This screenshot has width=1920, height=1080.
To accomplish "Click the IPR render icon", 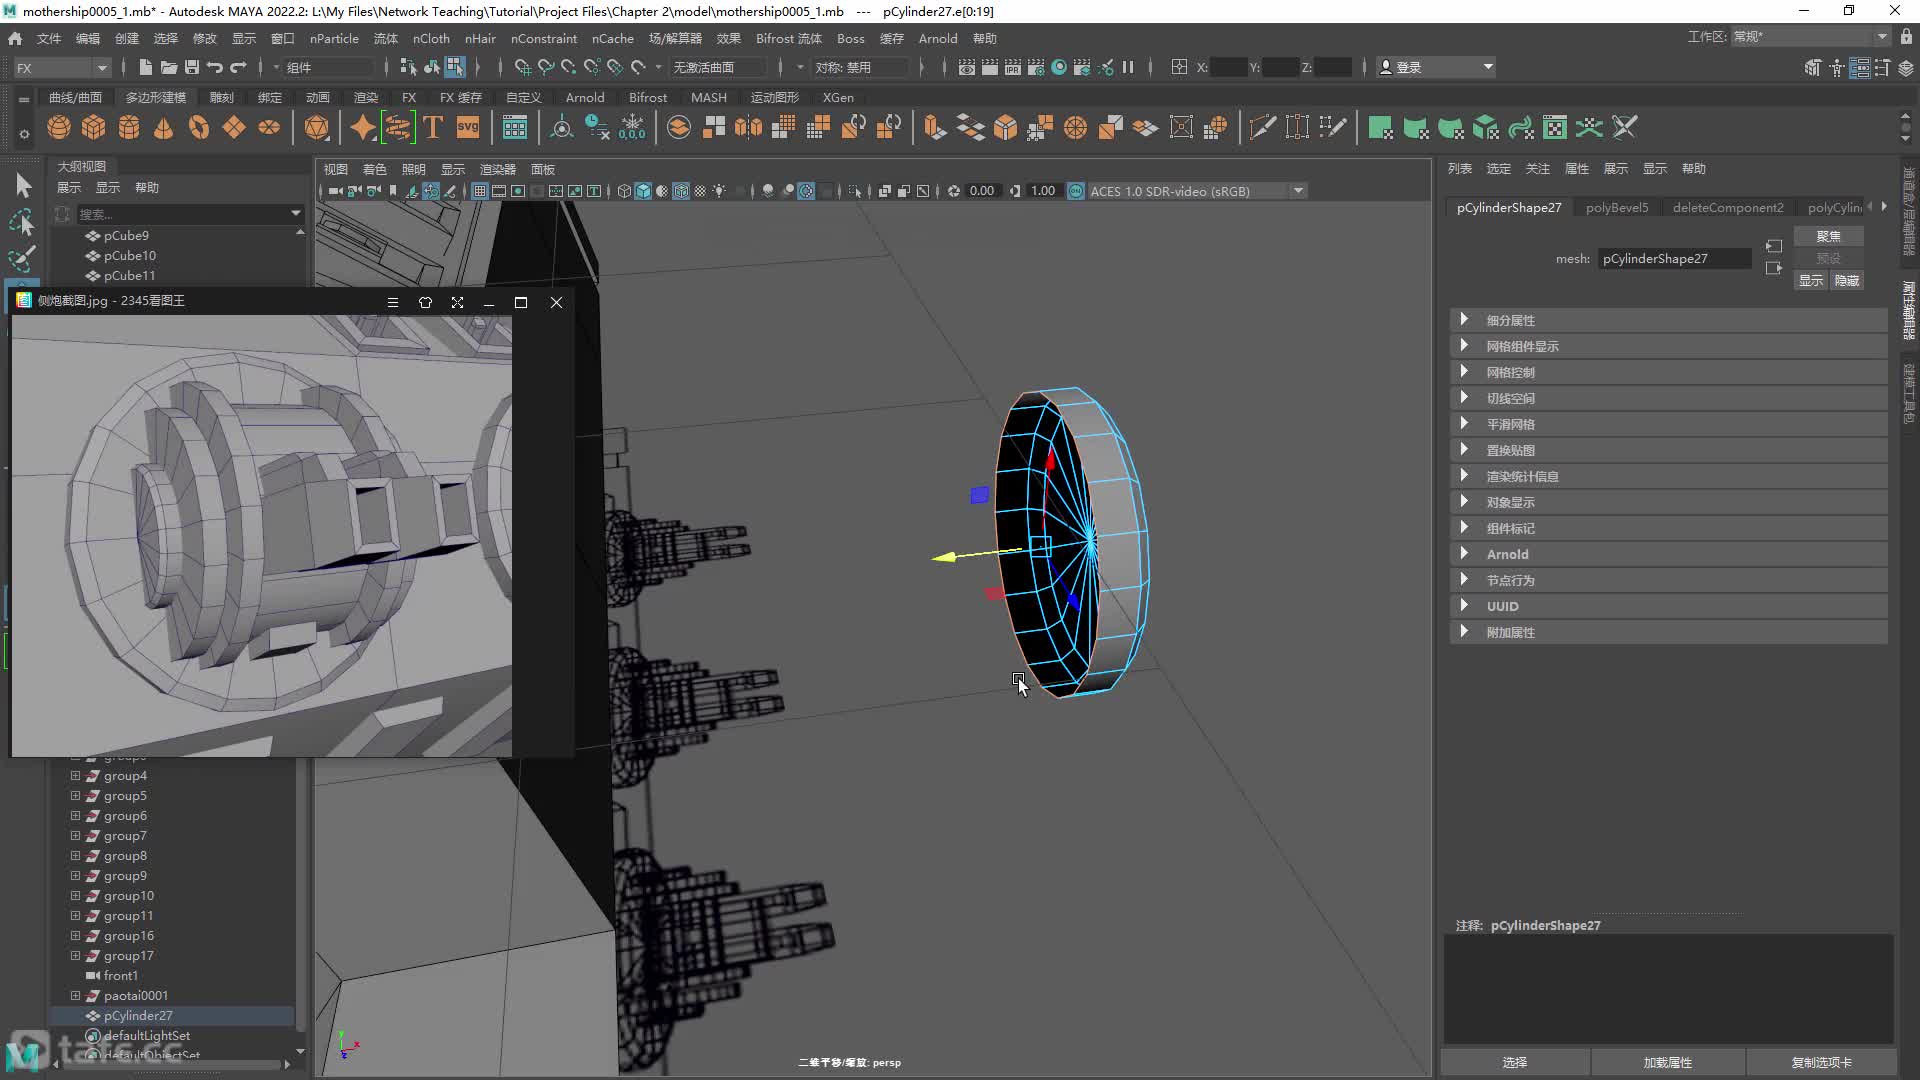I will [x=1013, y=67].
